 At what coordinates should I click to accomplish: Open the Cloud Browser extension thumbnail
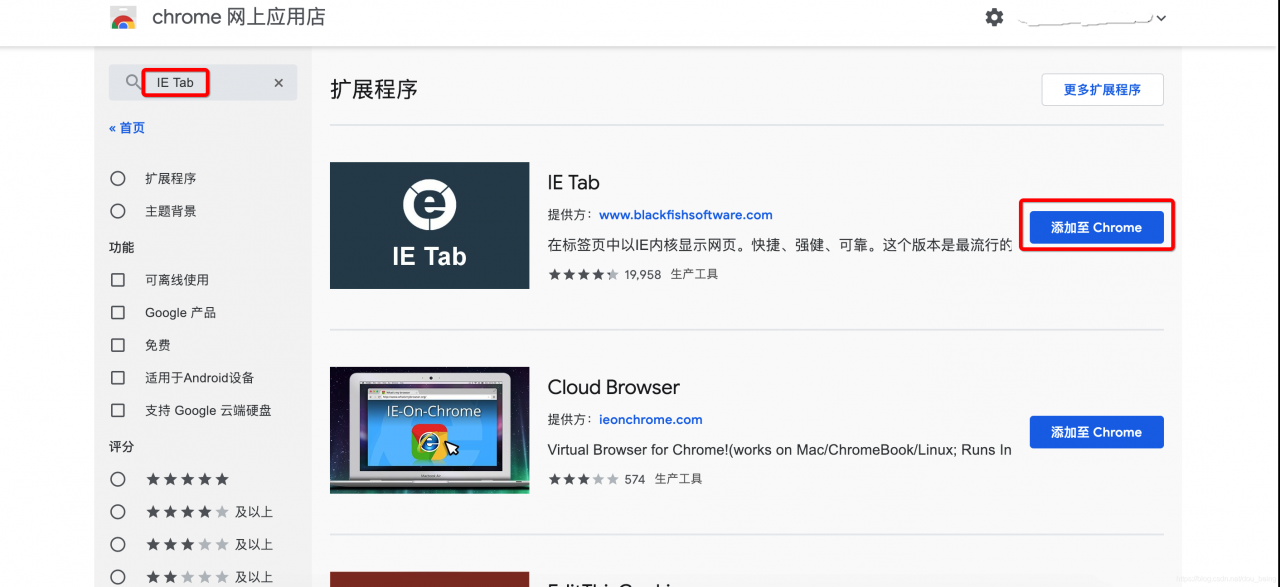click(x=430, y=430)
